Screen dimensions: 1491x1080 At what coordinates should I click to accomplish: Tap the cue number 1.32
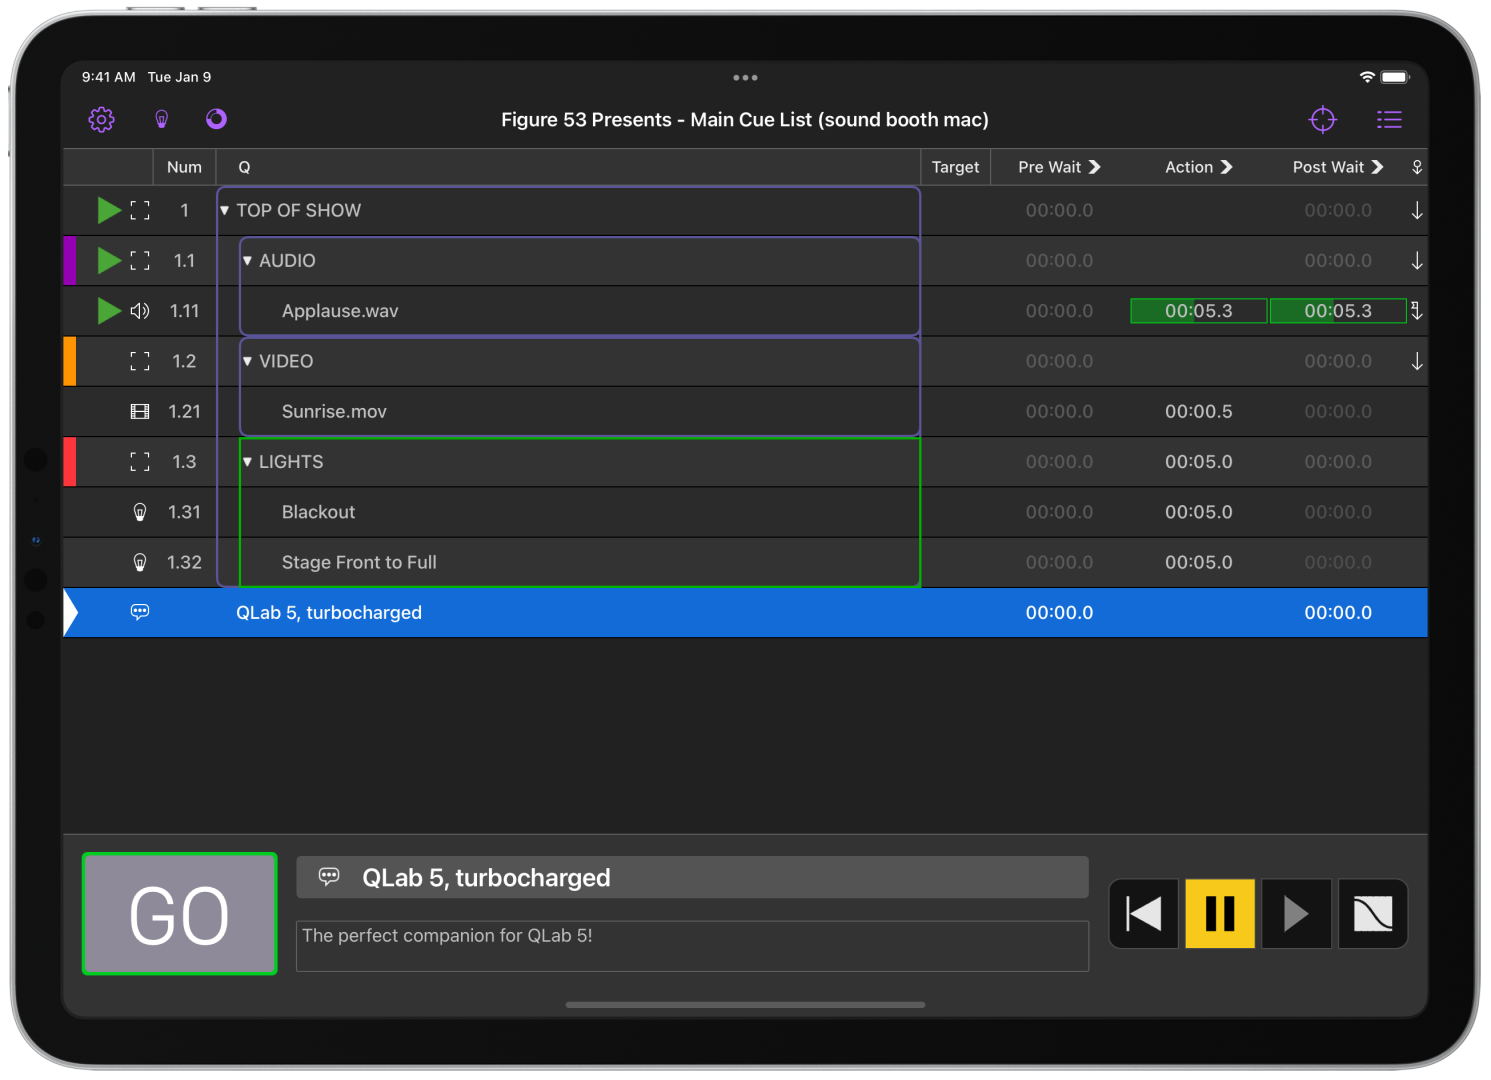[x=184, y=562]
